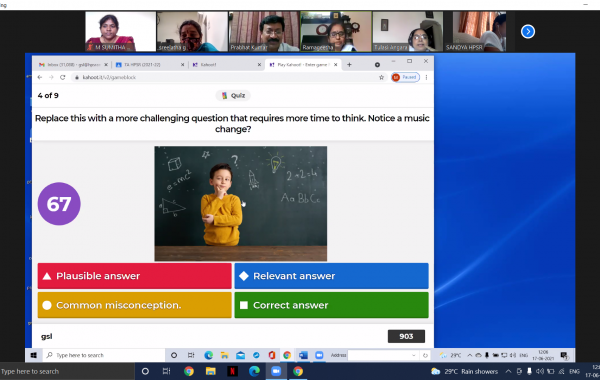This screenshot has width=600, height=380.
Task: Open the Mail app on the shared taskbar
Action: coord(240,355)
